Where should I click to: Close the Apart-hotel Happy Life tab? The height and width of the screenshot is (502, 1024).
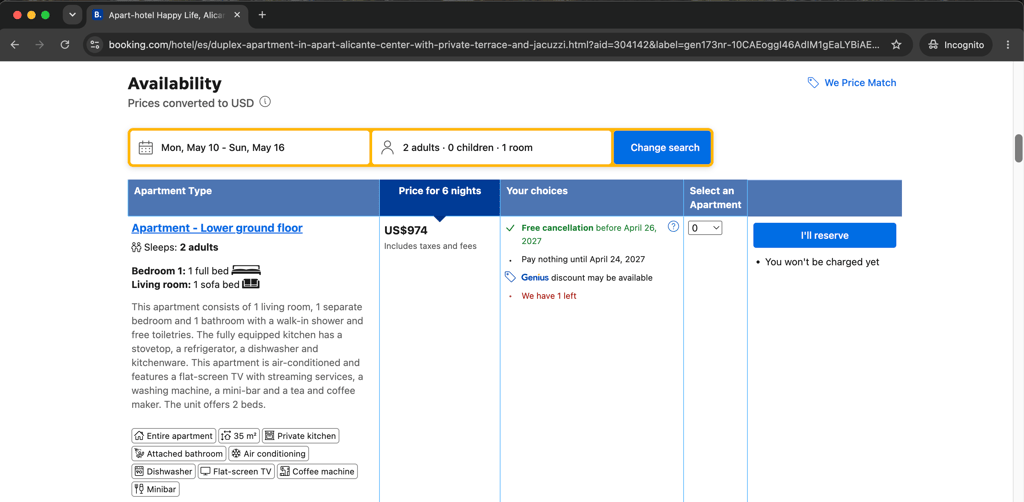(x=236, y=15)
